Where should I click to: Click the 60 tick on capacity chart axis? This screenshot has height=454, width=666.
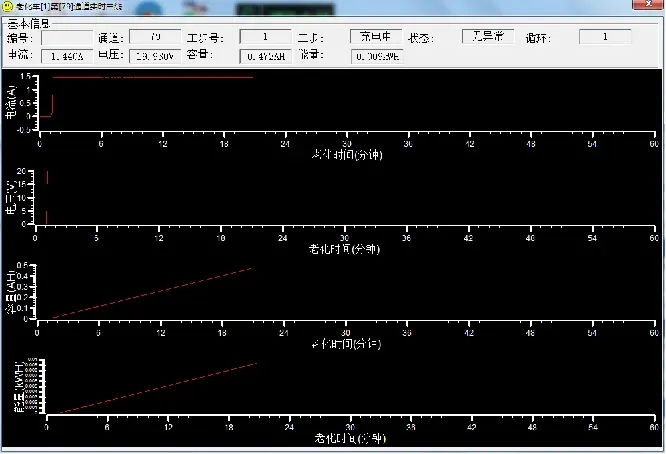[653, 333]
